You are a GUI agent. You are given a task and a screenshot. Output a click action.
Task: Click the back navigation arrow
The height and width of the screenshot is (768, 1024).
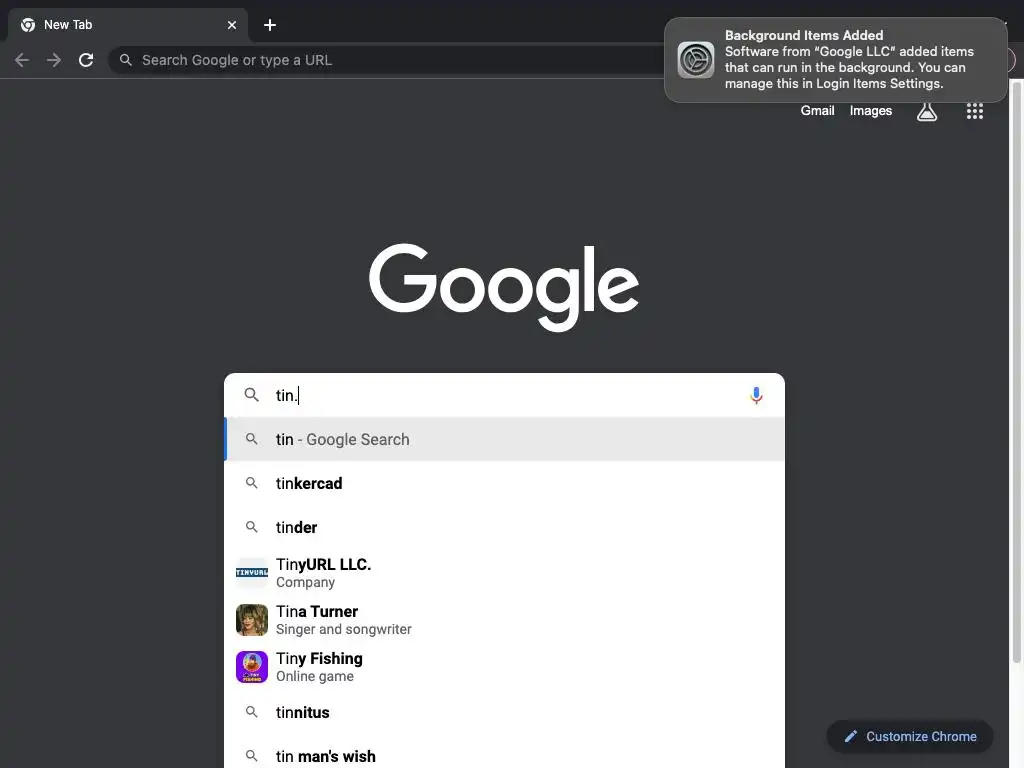pyautogui.click(x=22, y=60)
